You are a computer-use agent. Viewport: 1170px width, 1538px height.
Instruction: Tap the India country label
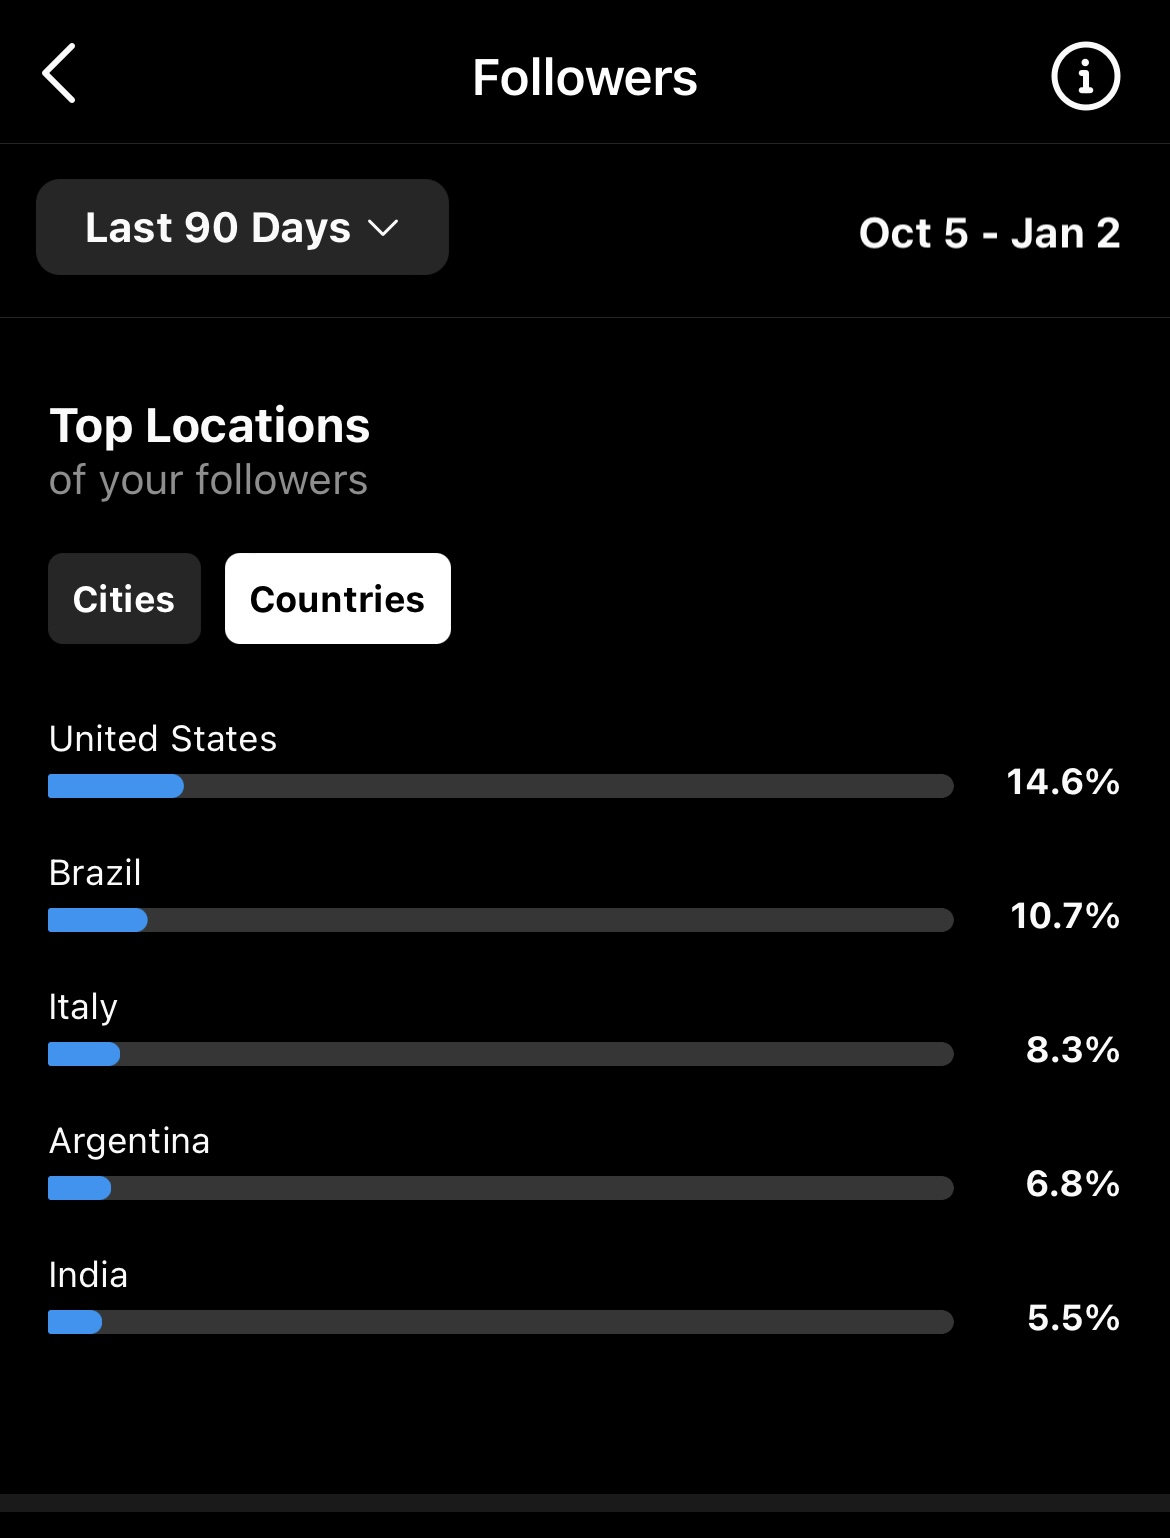pos(88,1275)
